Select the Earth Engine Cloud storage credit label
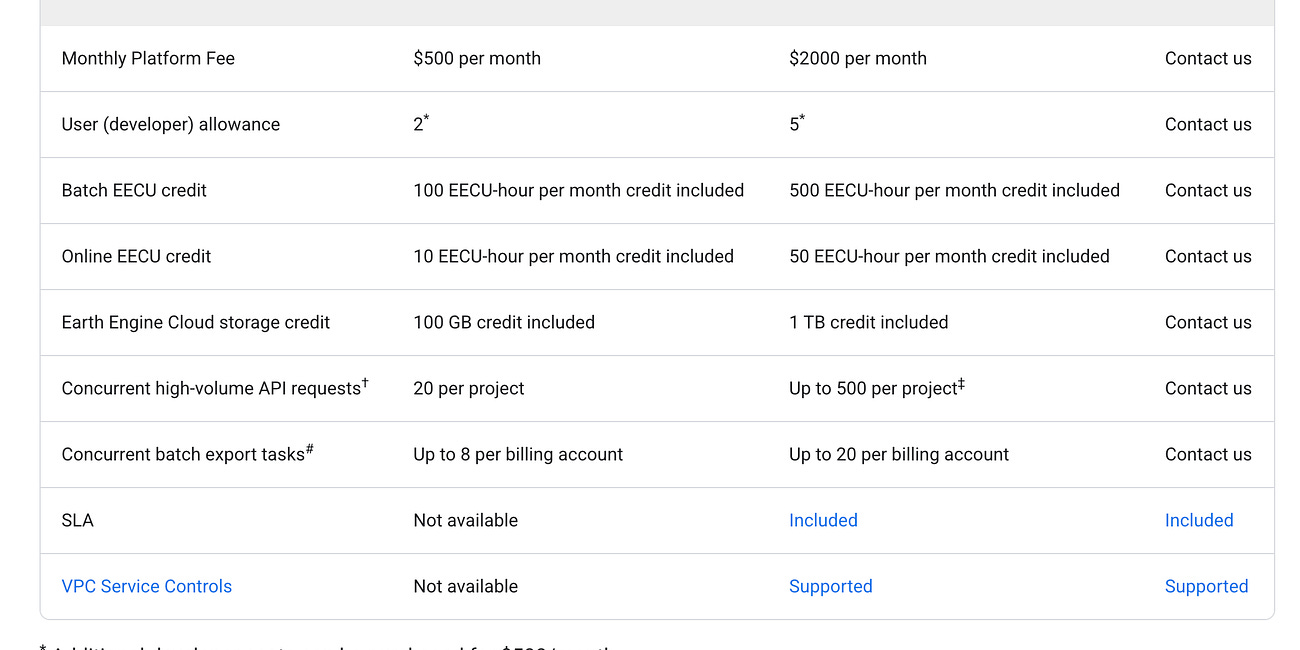Screen dimensions: 1300x650 196,322
